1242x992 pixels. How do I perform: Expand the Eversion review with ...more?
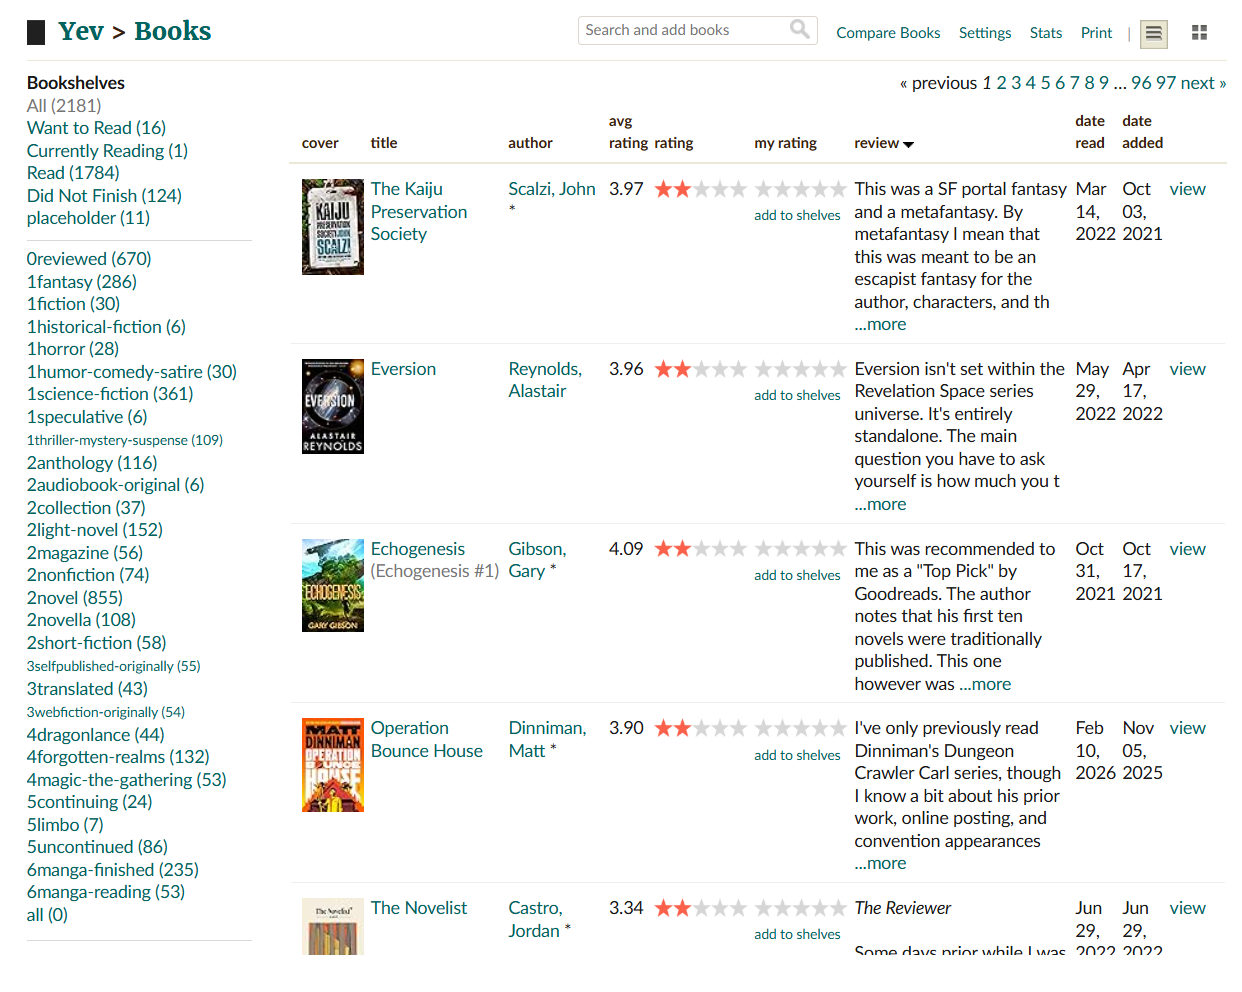click(x=880, y=504)
